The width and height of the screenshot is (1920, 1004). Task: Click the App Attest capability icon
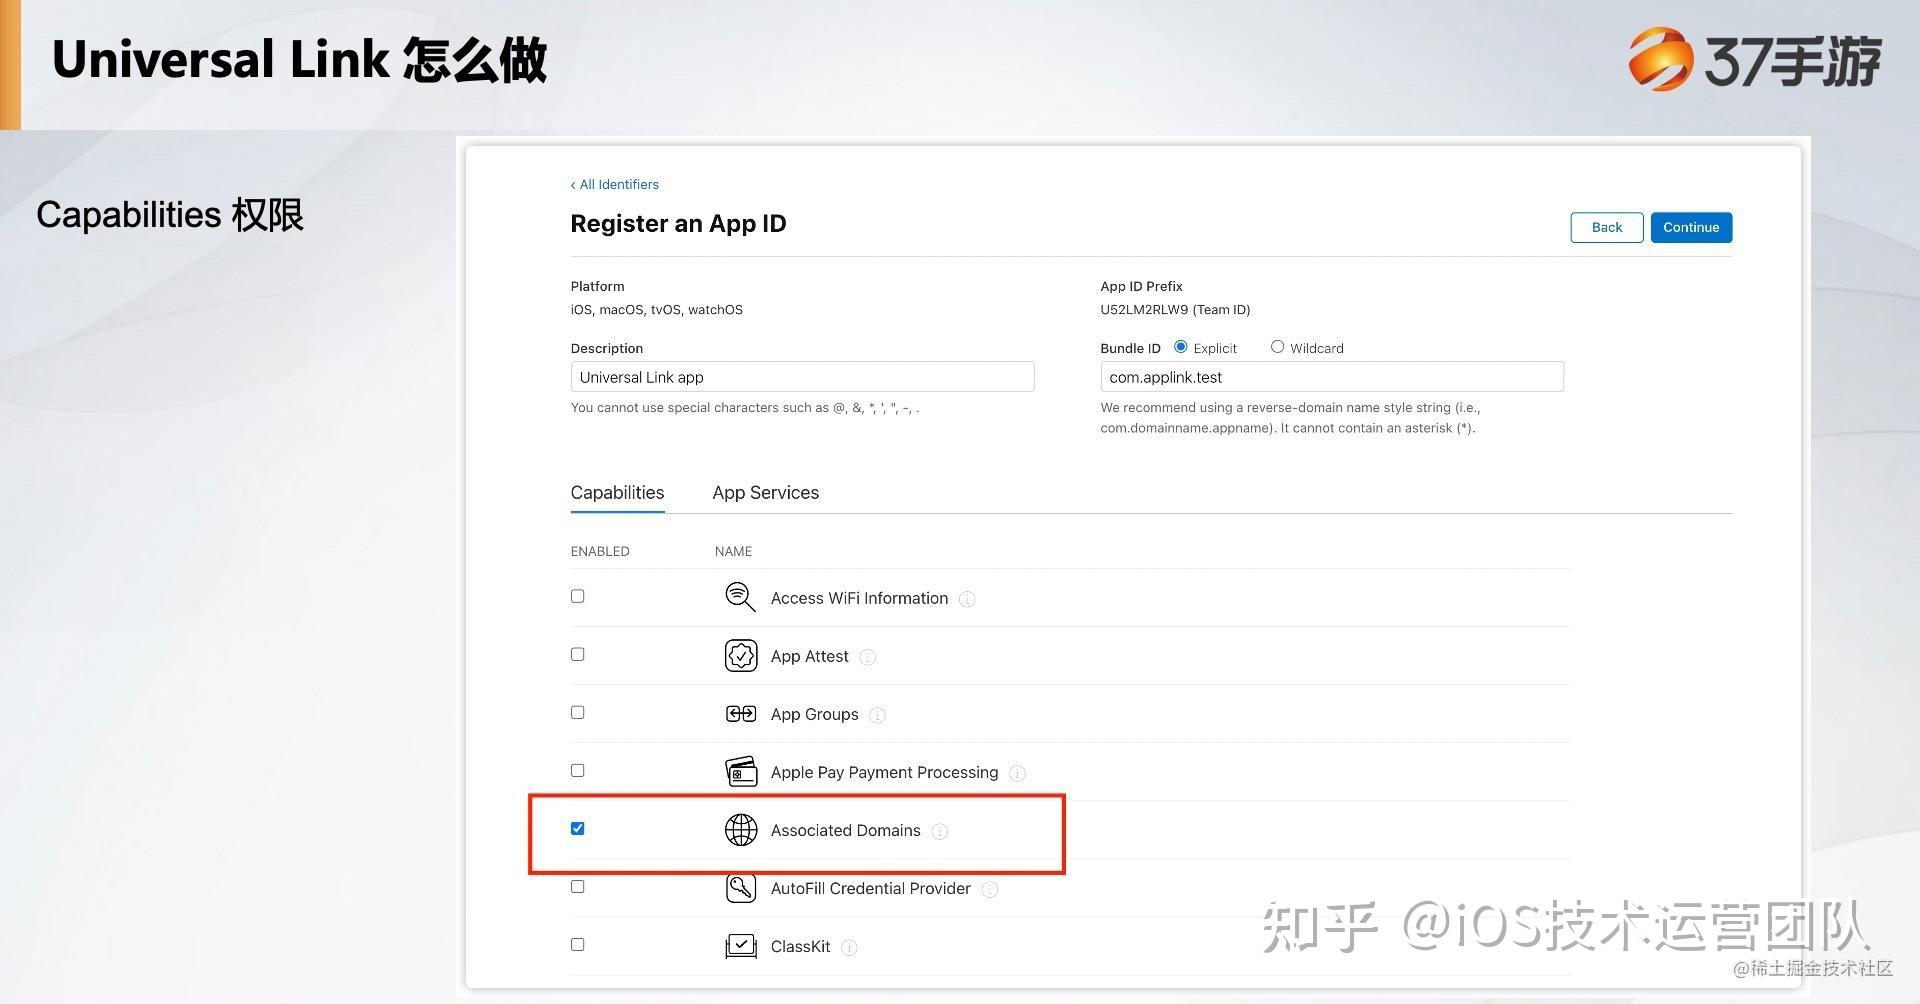(x=741, y=655)
